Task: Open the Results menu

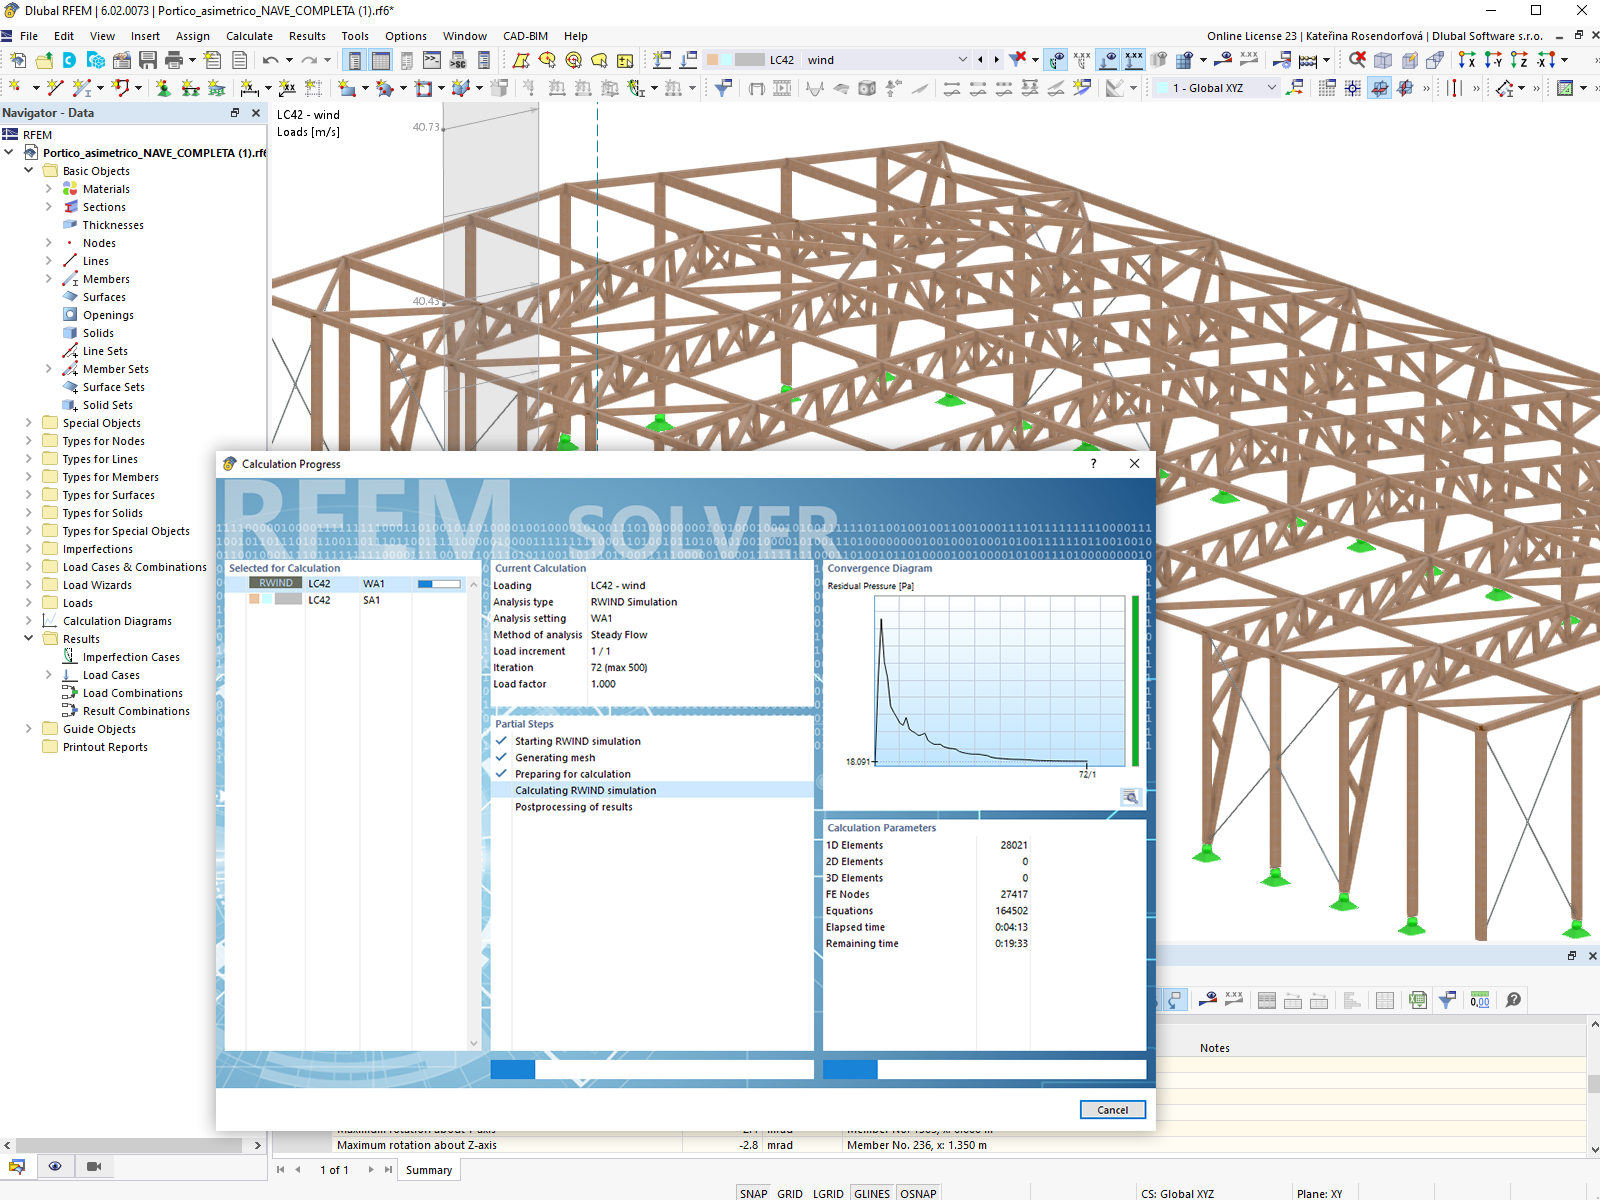Action: click(x=307, y=36)
